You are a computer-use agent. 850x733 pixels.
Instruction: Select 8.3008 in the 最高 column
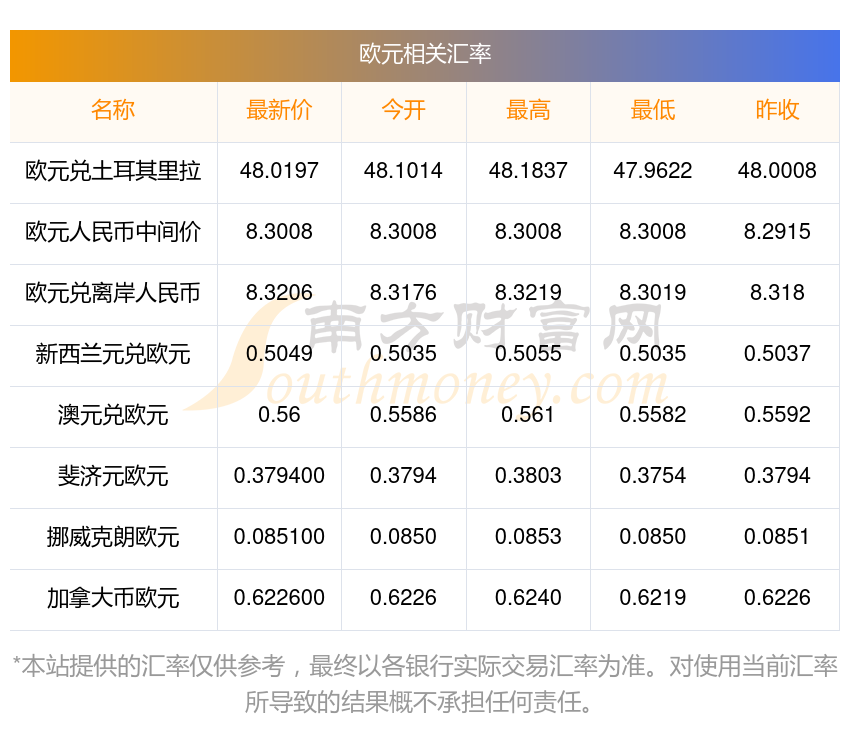[x=528, y=232]
